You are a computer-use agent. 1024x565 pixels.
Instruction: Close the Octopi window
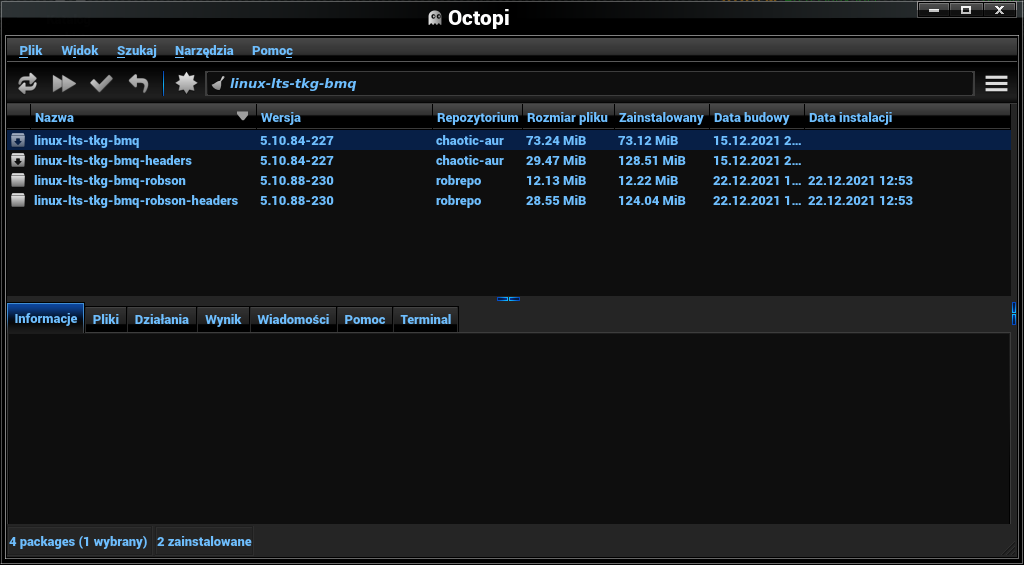click(x=999, y=9)
